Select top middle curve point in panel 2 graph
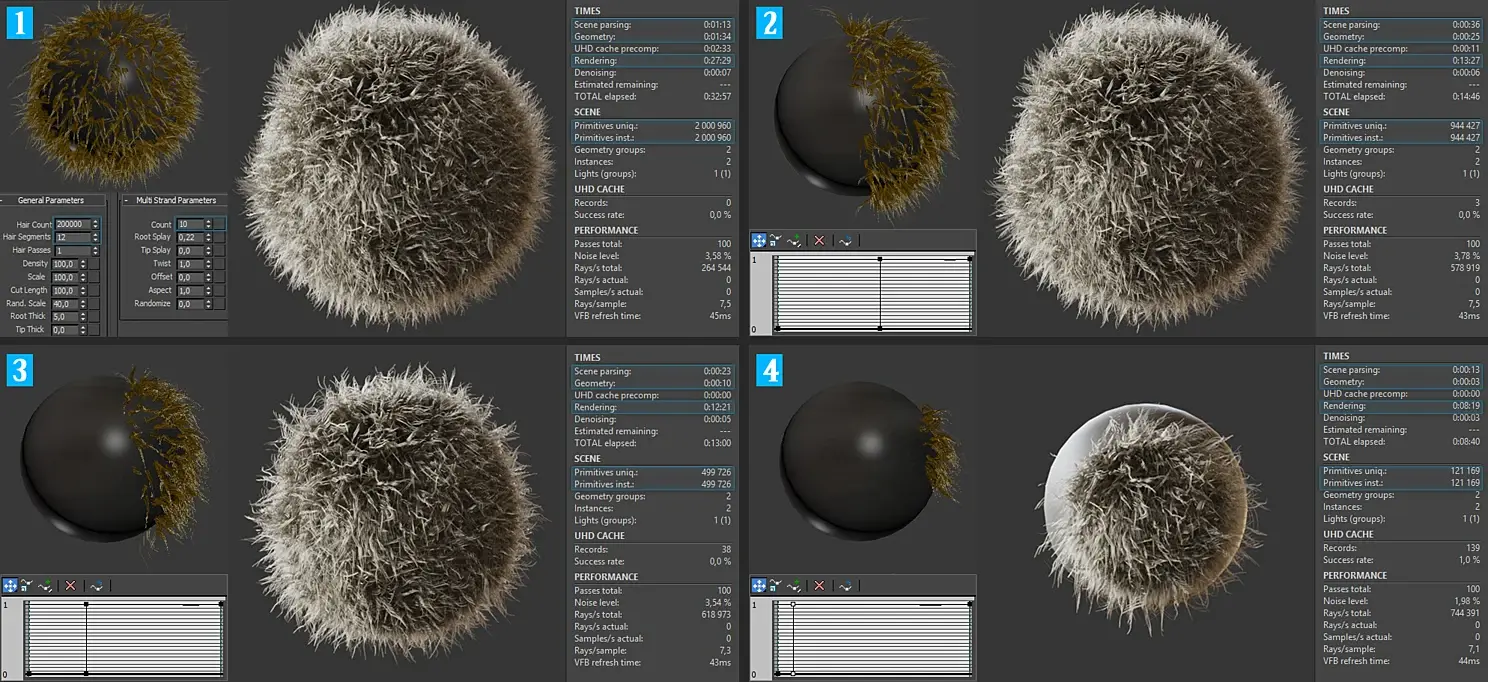The image size is (1488, 682). 880,259
